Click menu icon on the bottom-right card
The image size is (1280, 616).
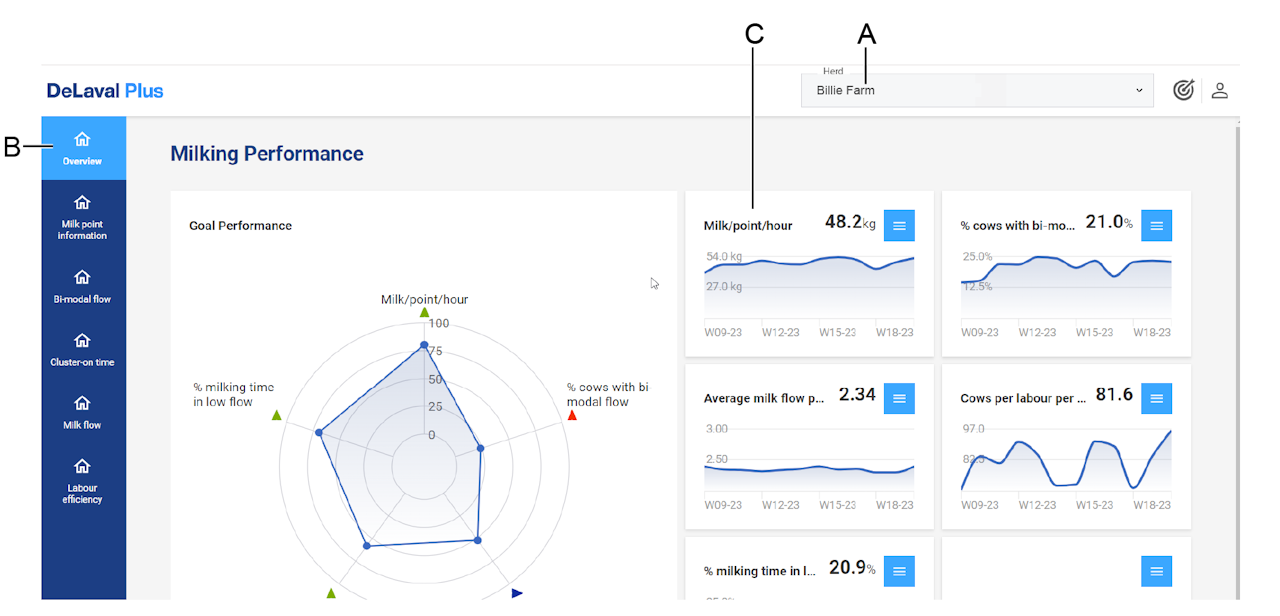(1156, 571)
